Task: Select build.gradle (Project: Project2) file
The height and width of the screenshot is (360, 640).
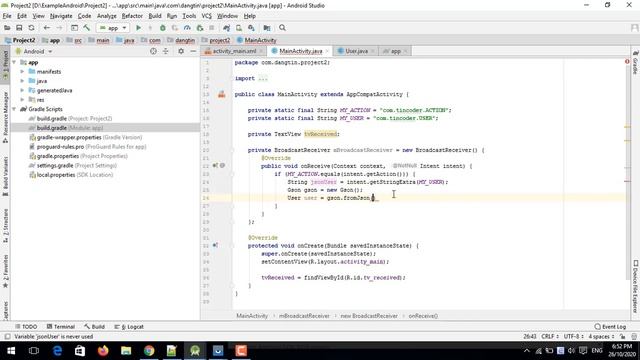Action: tap(73, 118)
